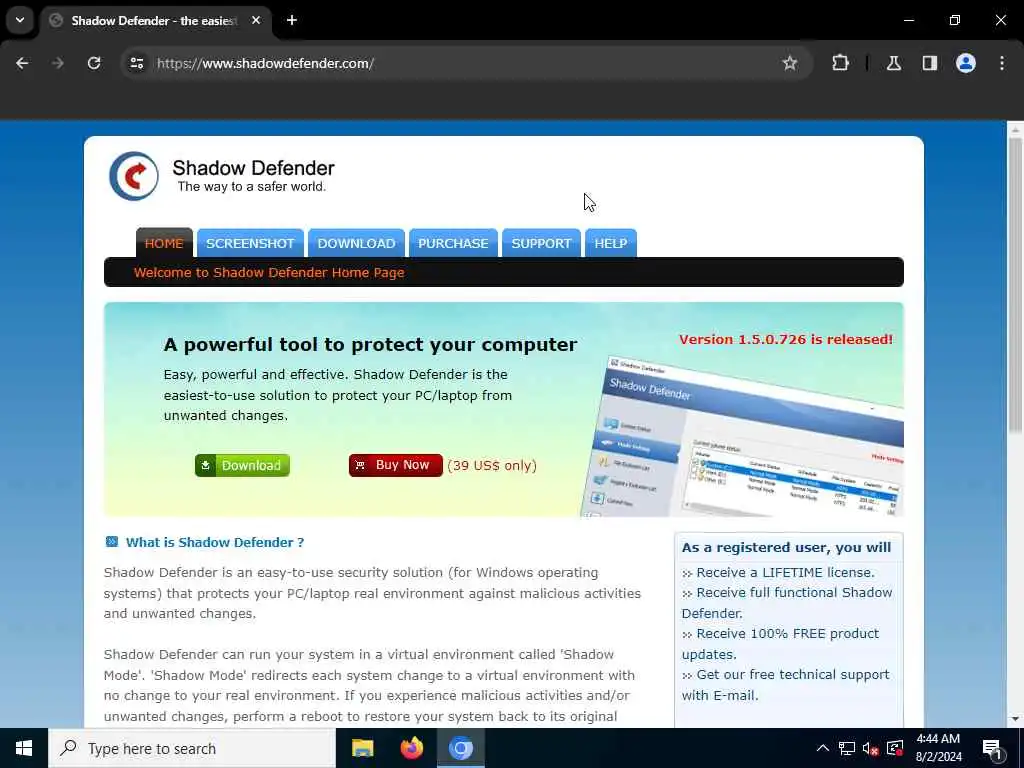Screen dimensions: 1024x768
Task: Open Chrome three-dot menu
Action: [1002, 63]
